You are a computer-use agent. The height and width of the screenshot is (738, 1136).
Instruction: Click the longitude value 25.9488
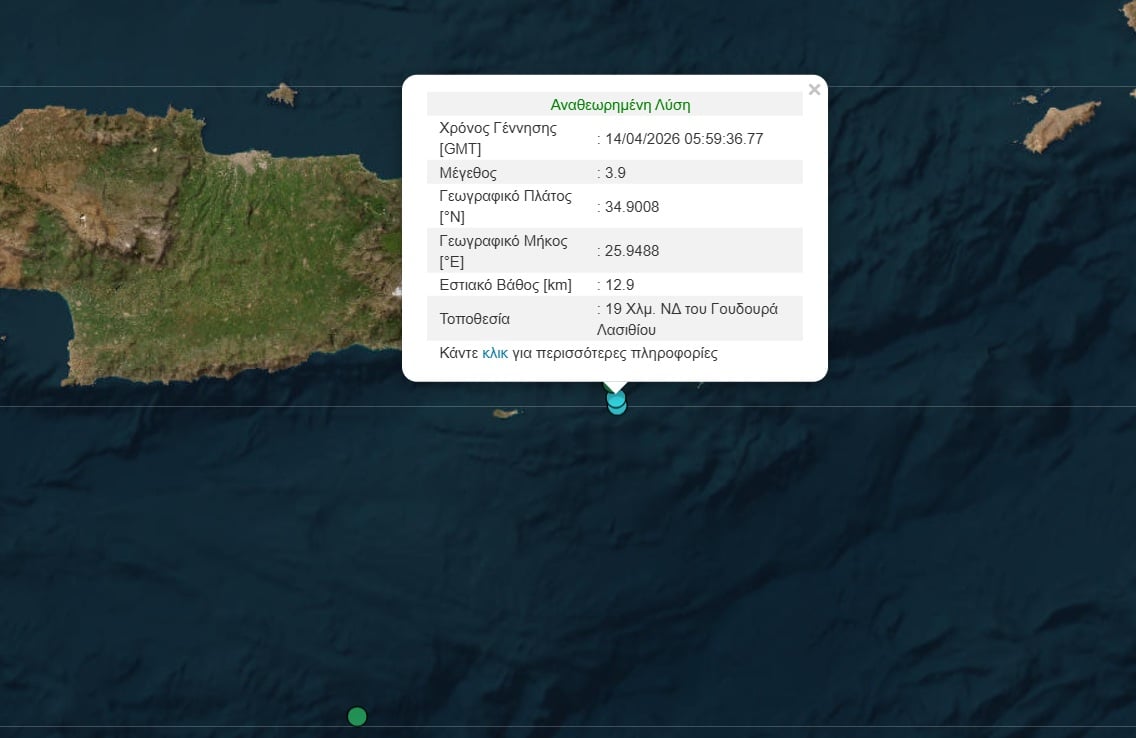point(631,251)
